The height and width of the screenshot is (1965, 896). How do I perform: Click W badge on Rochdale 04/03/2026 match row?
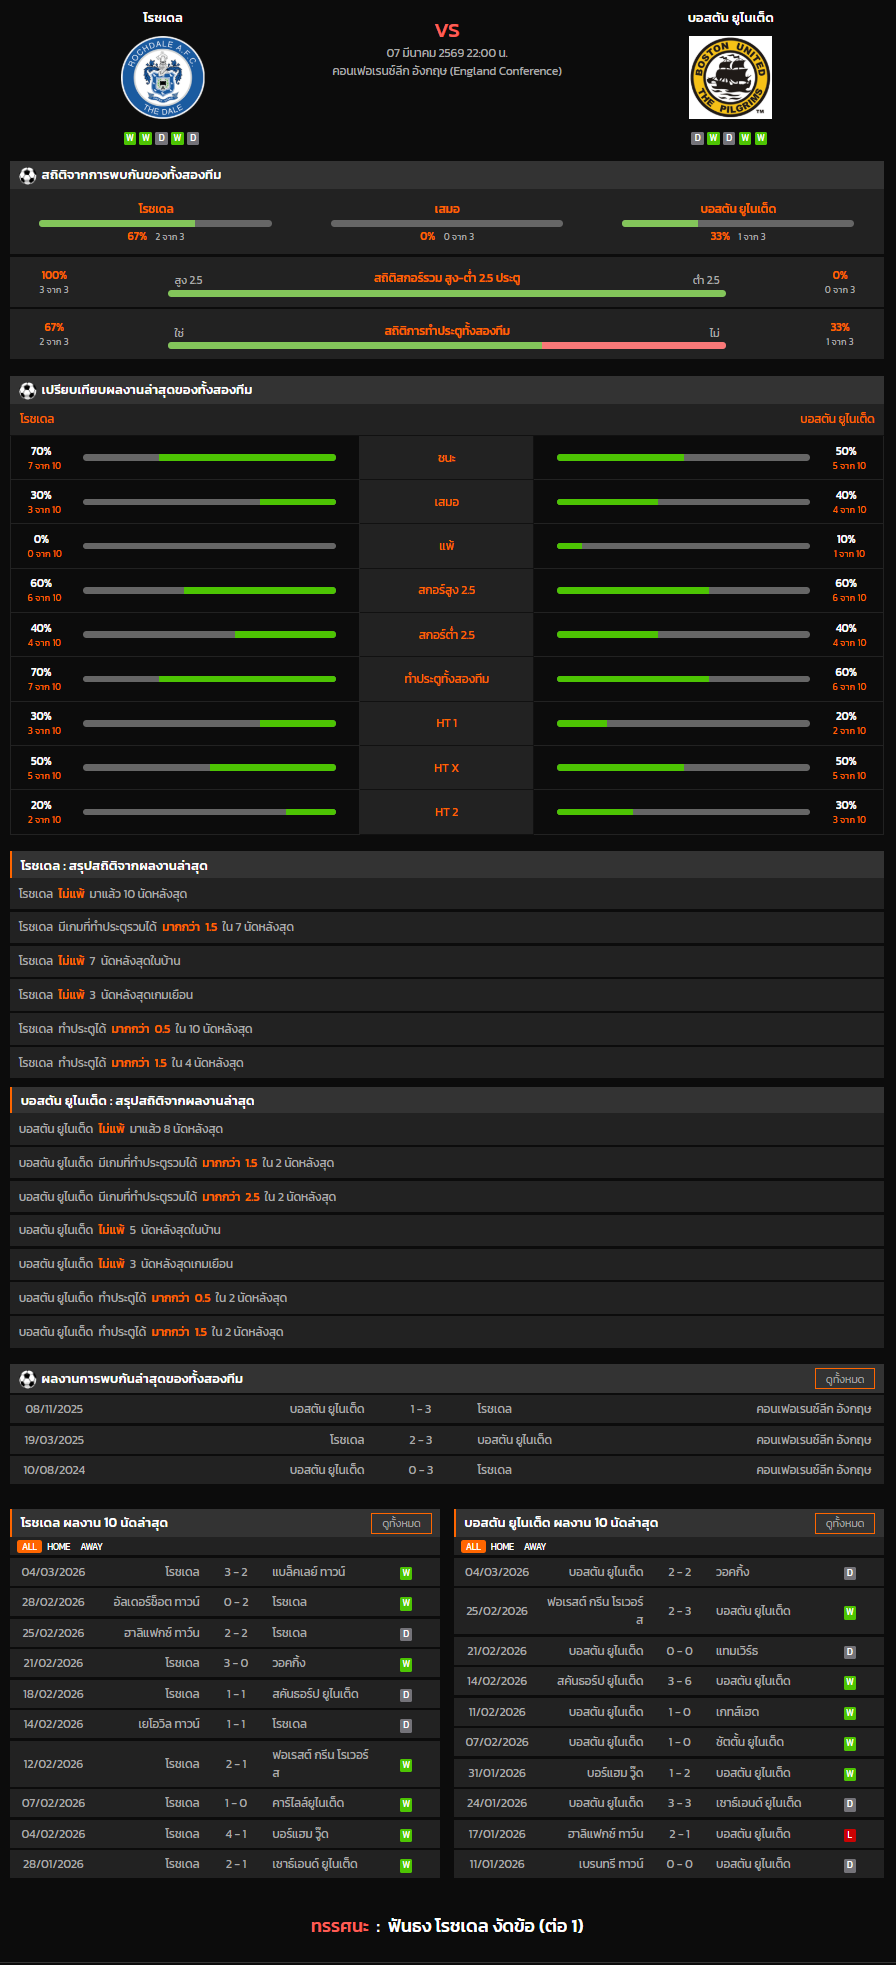click(406, 1573)
